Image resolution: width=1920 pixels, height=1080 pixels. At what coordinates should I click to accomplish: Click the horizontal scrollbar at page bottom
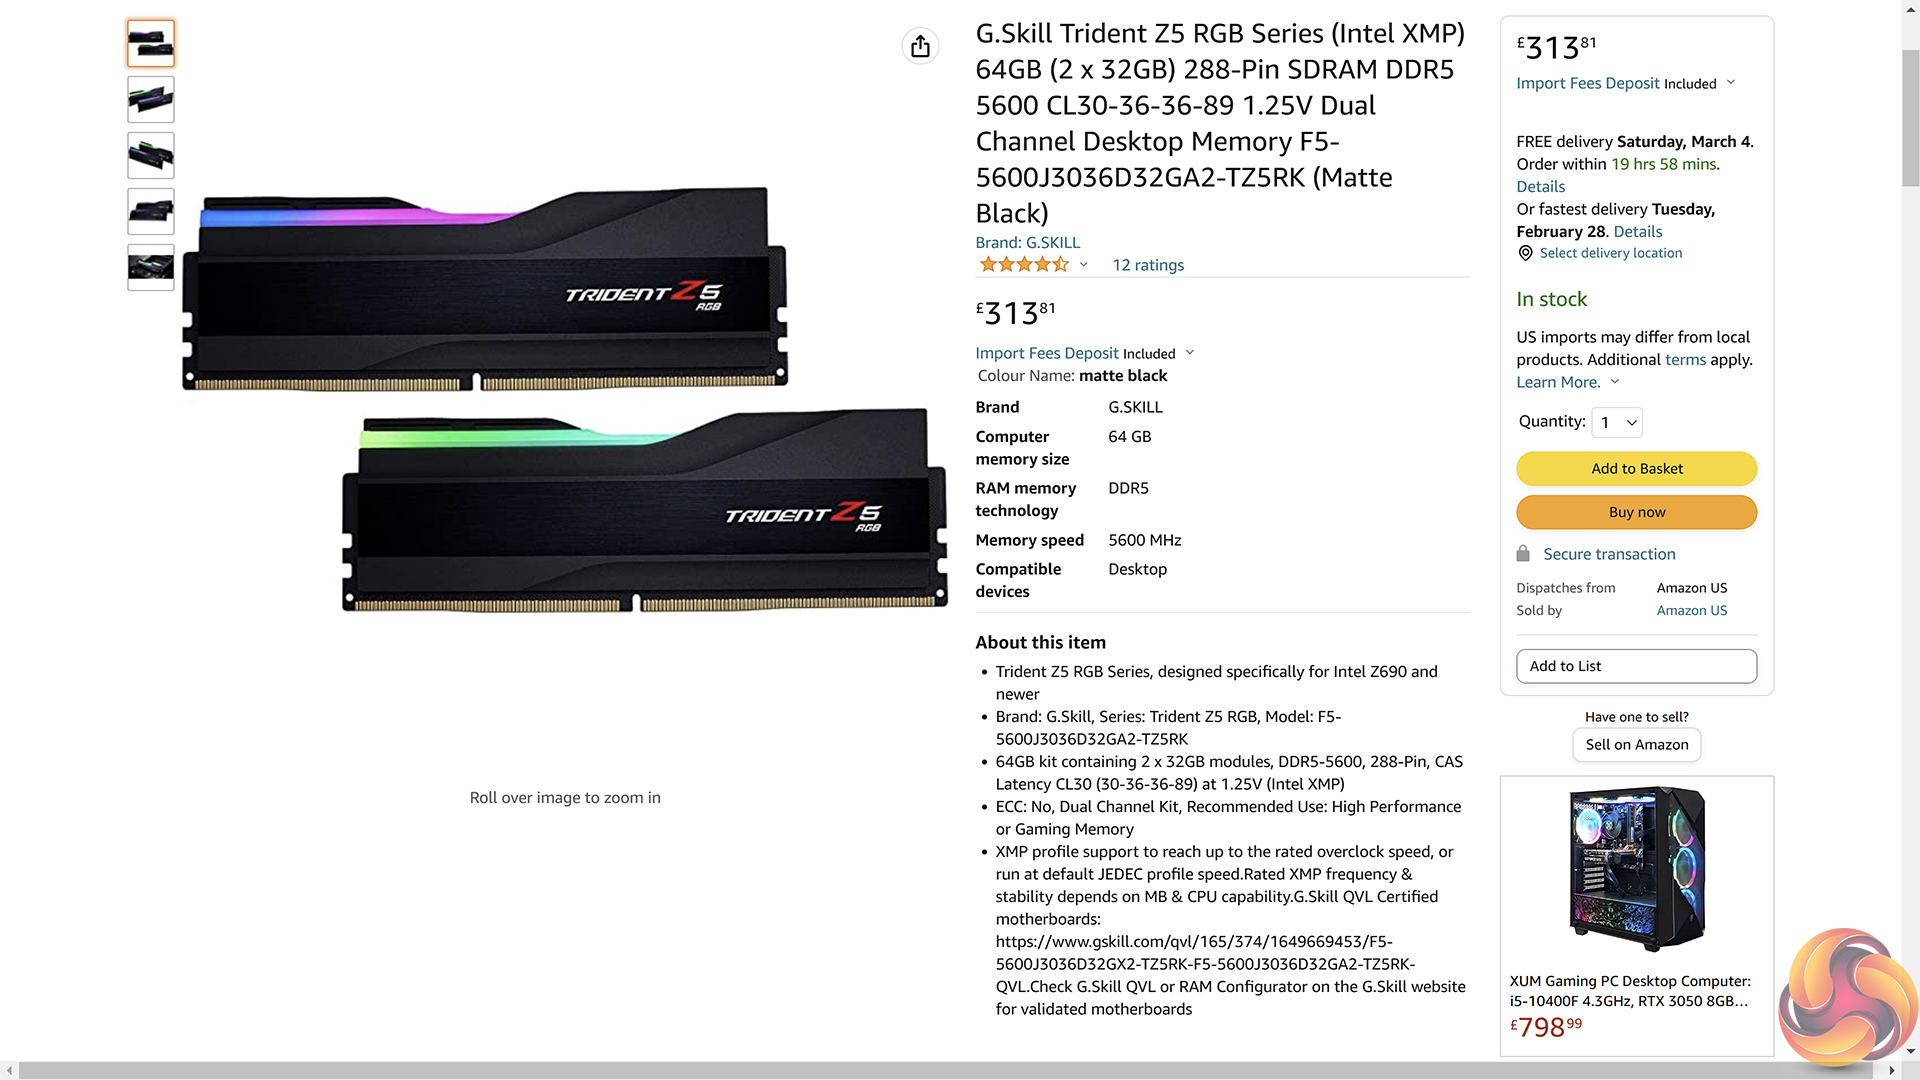[945, 1070]
